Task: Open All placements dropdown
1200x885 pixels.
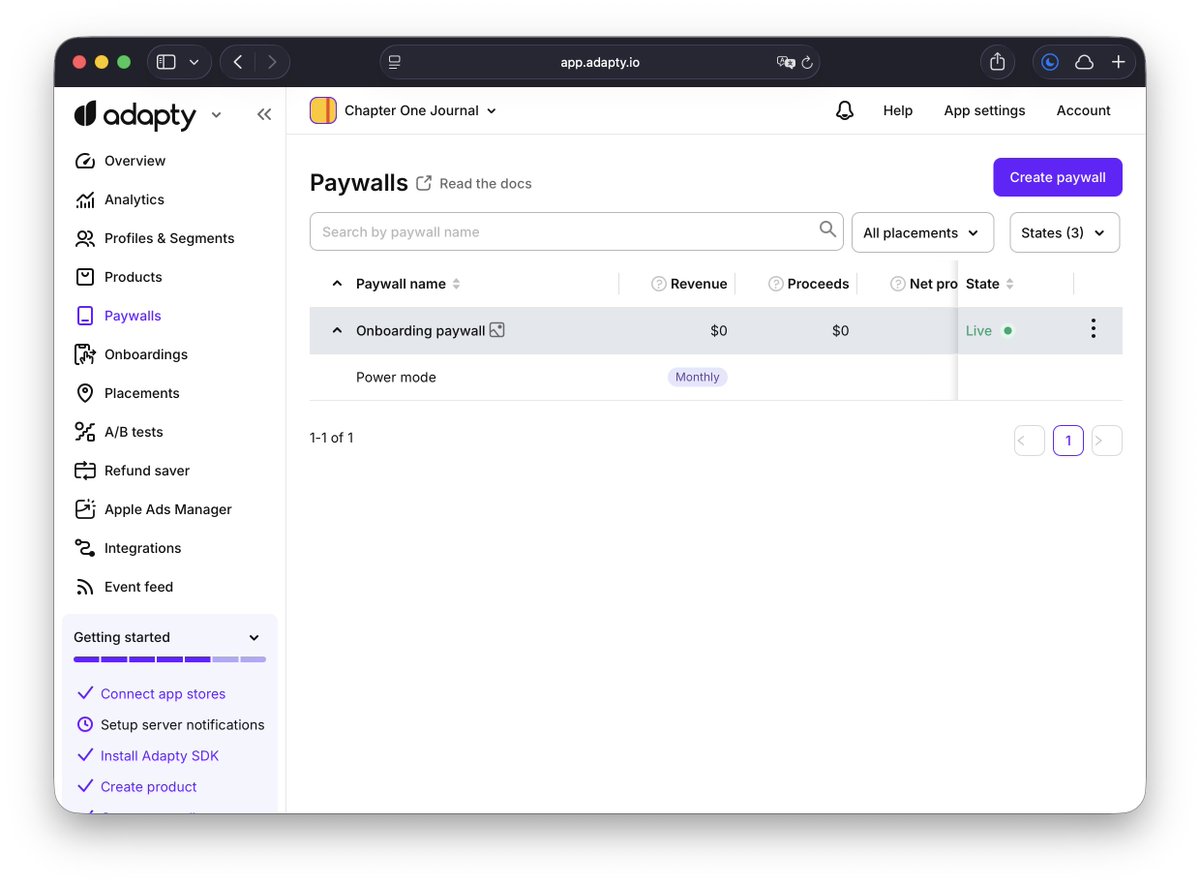Action: (923, 233)
